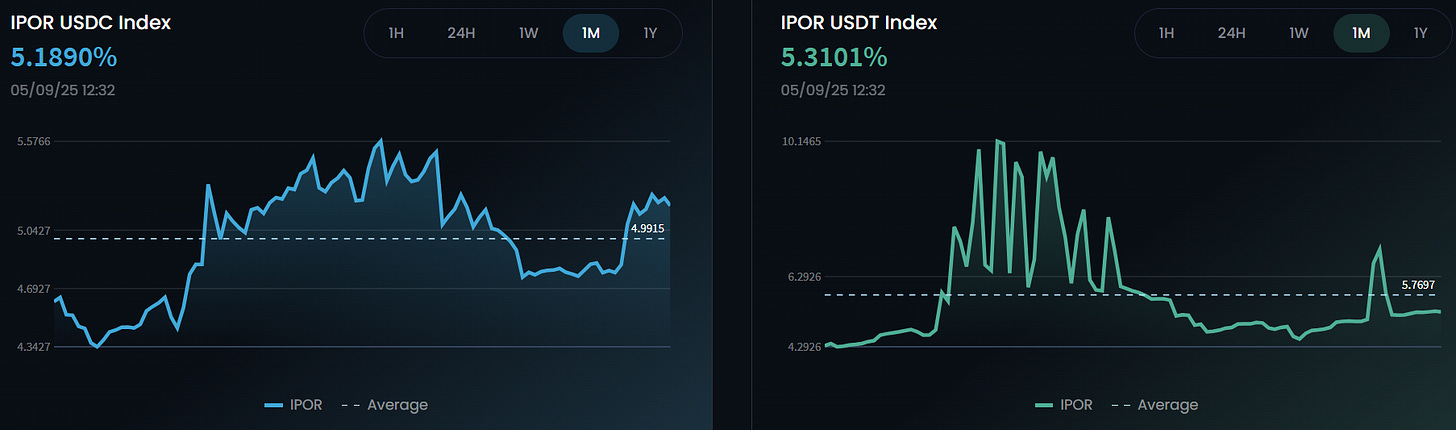Click the 5.7697 average label on USDT chart
1456x430 pixels.
(x=1418, y=285)
